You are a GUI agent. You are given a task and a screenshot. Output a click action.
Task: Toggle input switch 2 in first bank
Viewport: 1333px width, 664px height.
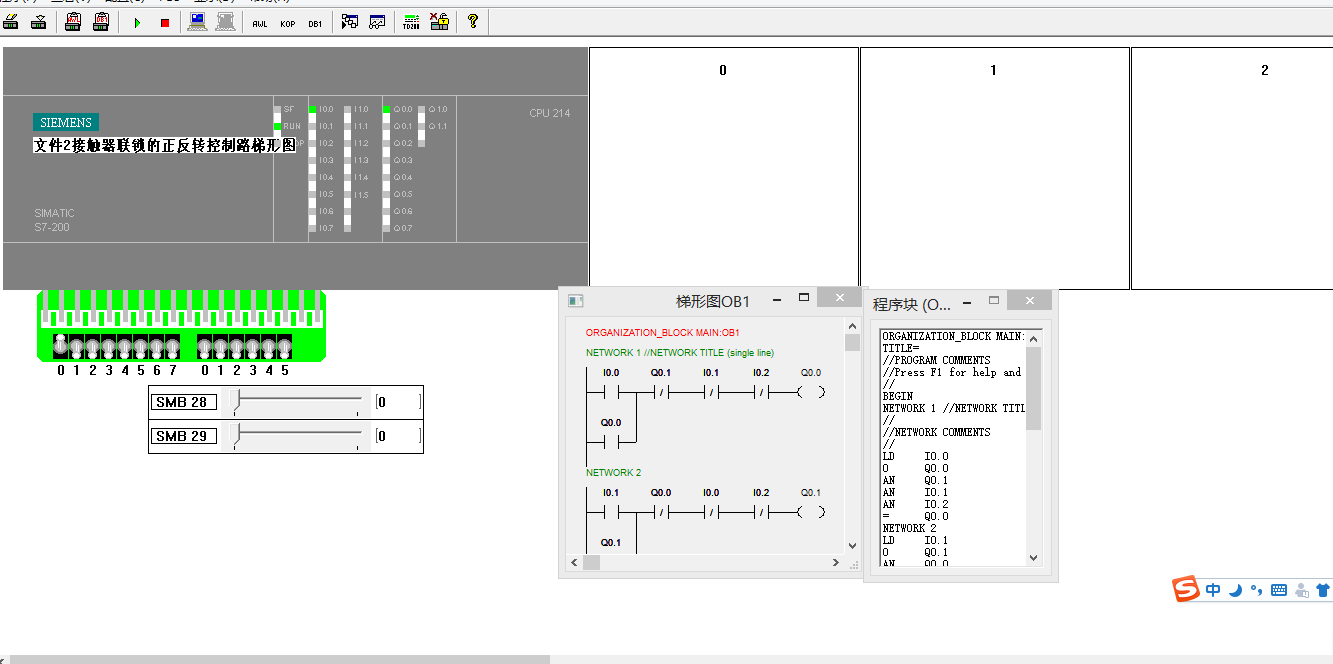pos(92,346)
